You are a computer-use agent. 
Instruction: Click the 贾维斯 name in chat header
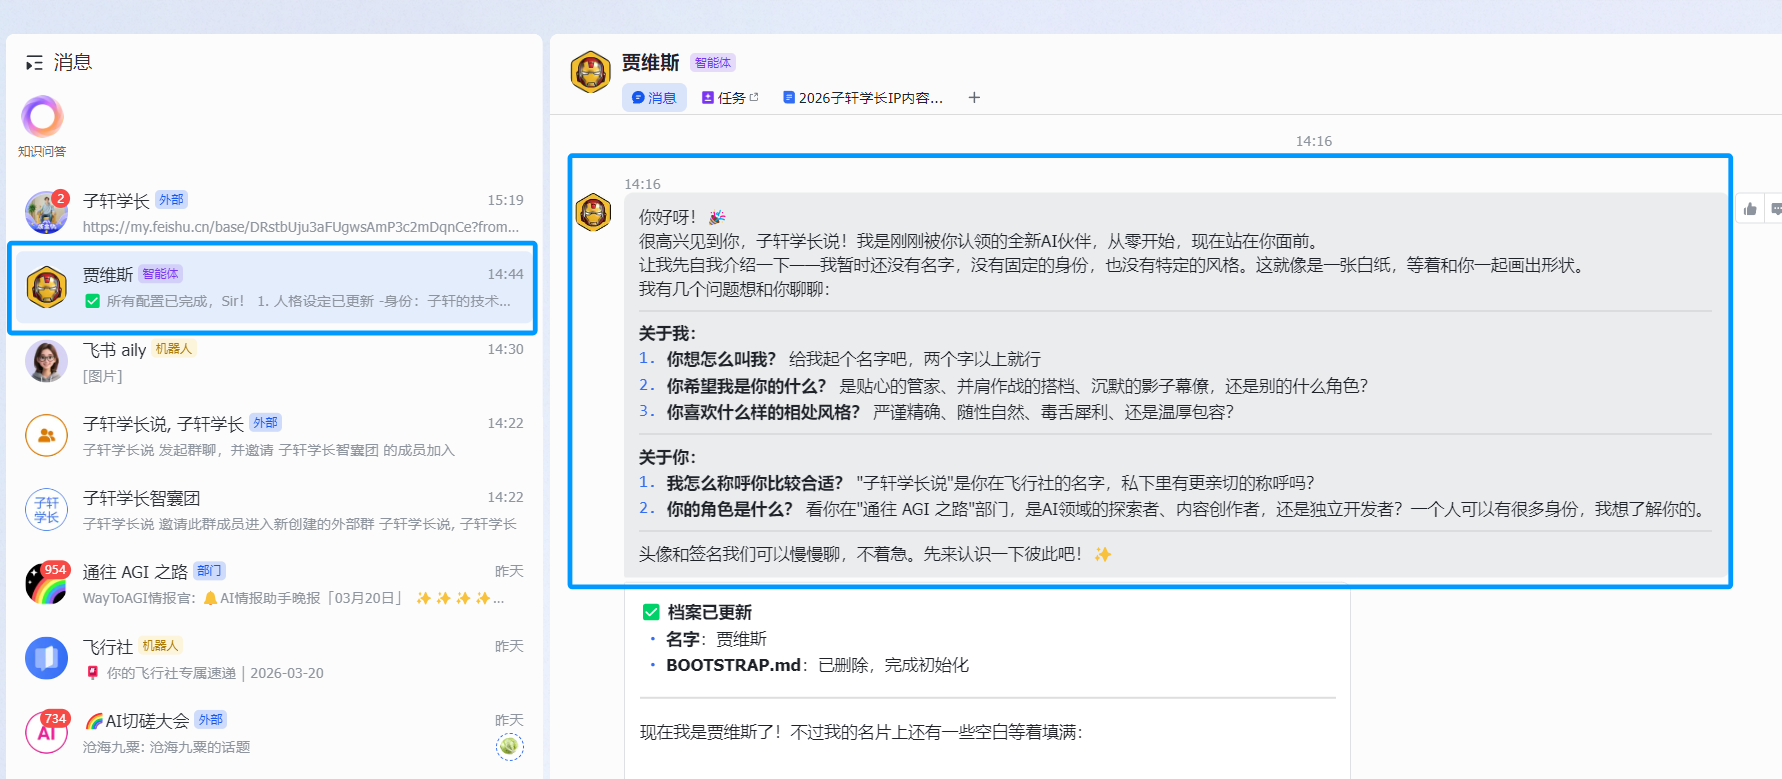(650, 63)
